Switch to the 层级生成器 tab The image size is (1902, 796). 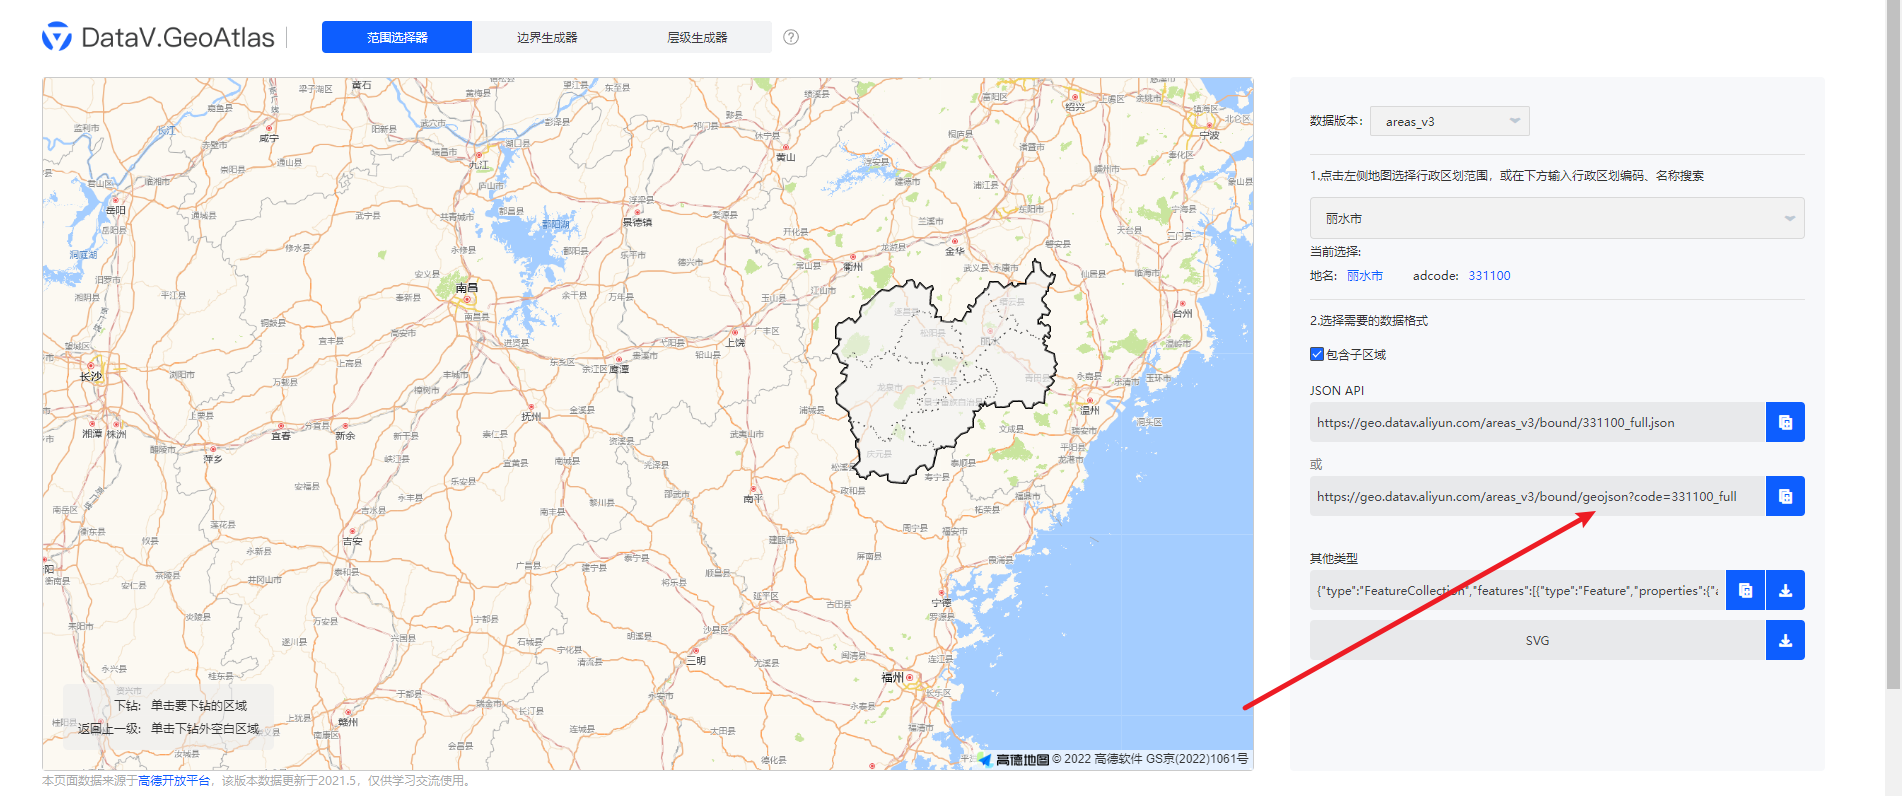[697, 37]
